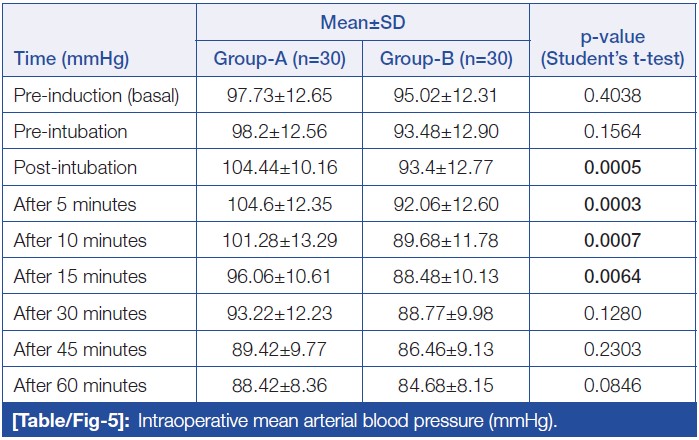Select the 0.0846 p-value cell

pos(612,385)
